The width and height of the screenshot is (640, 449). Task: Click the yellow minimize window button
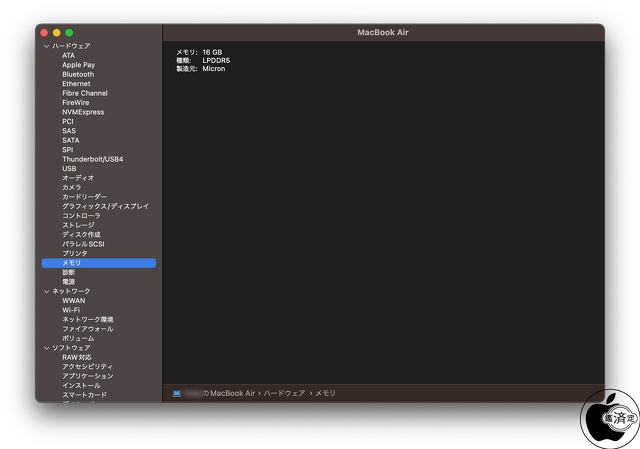[x=57, y=33]
